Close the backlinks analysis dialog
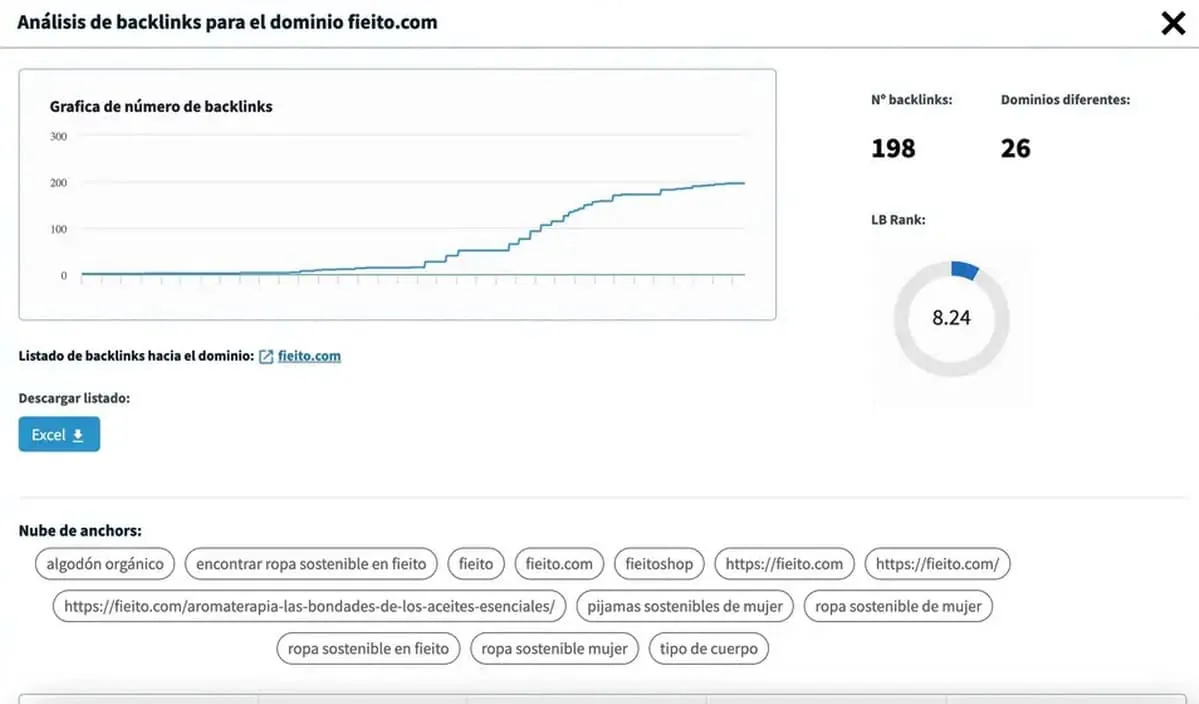The image size is (1199, 704). click(1172, 23)
